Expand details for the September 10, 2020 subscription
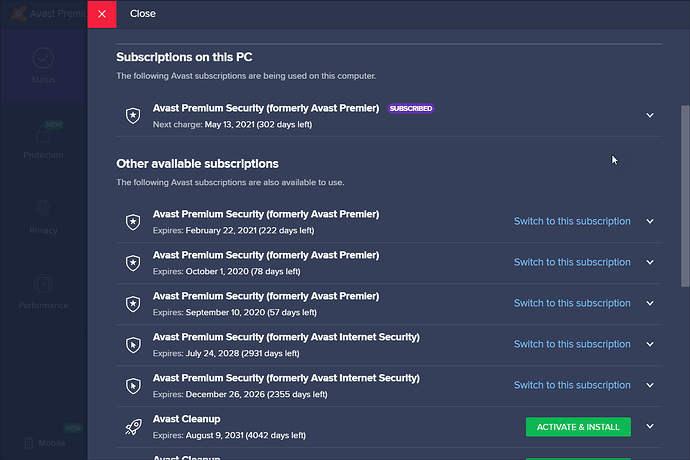 650,304
